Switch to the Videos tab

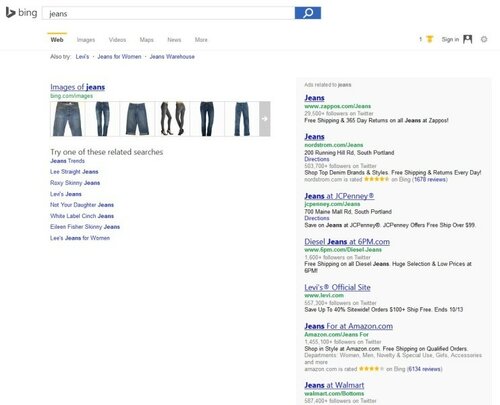coord(117,40)
